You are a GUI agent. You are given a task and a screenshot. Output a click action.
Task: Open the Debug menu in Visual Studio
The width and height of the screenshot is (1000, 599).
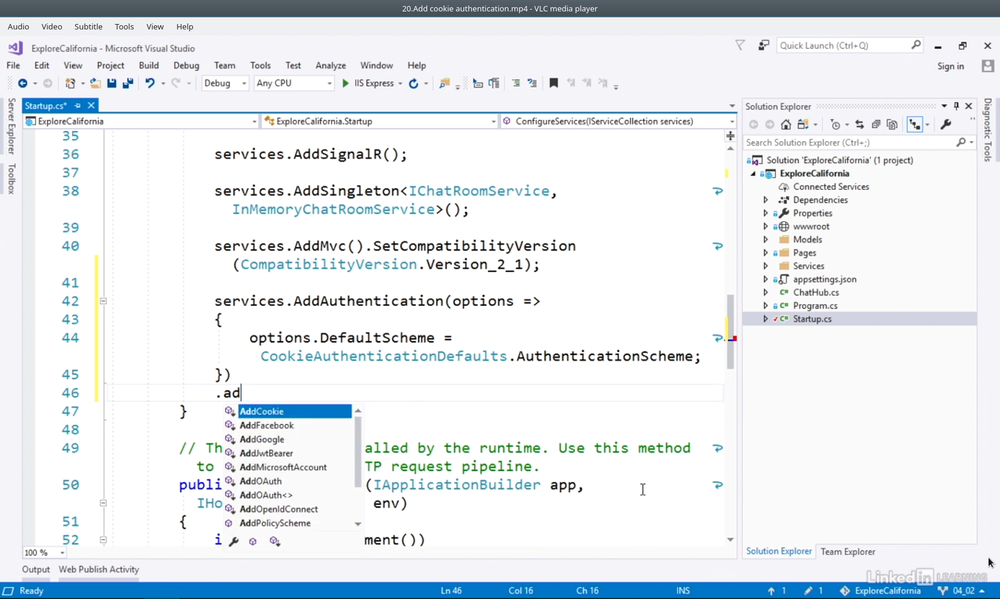pyautogui.click(x=186, y=66)
